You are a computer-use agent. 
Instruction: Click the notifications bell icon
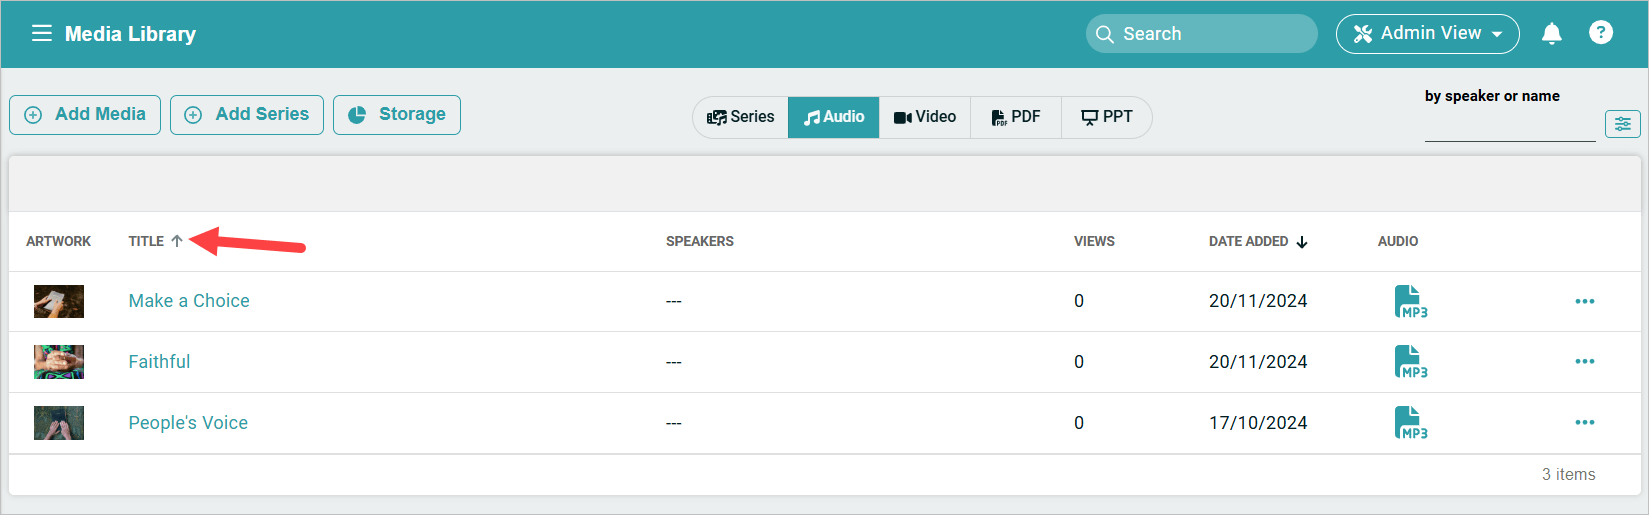[x=1552, y=34]
